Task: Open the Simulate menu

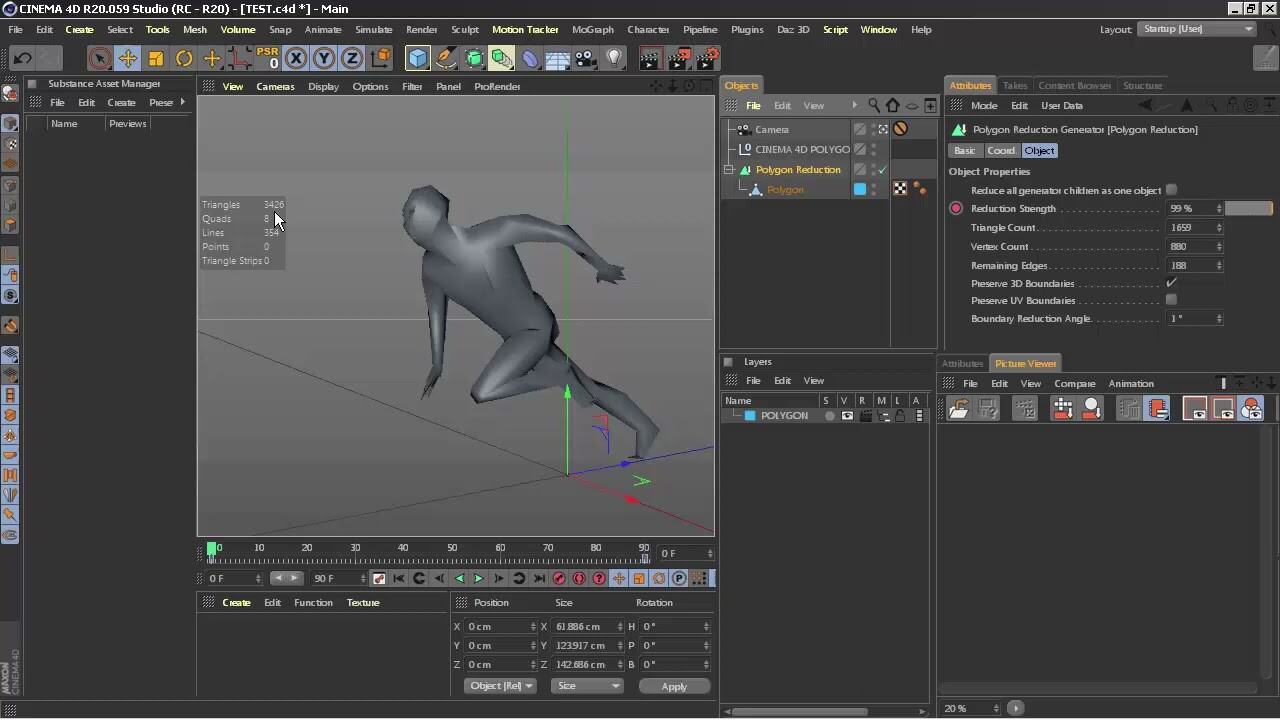Action: [373, 29]
